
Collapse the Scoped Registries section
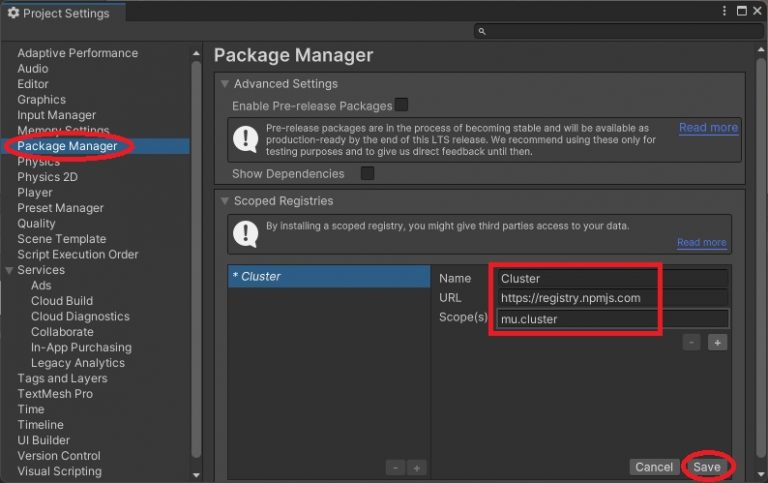click(224, 201)
